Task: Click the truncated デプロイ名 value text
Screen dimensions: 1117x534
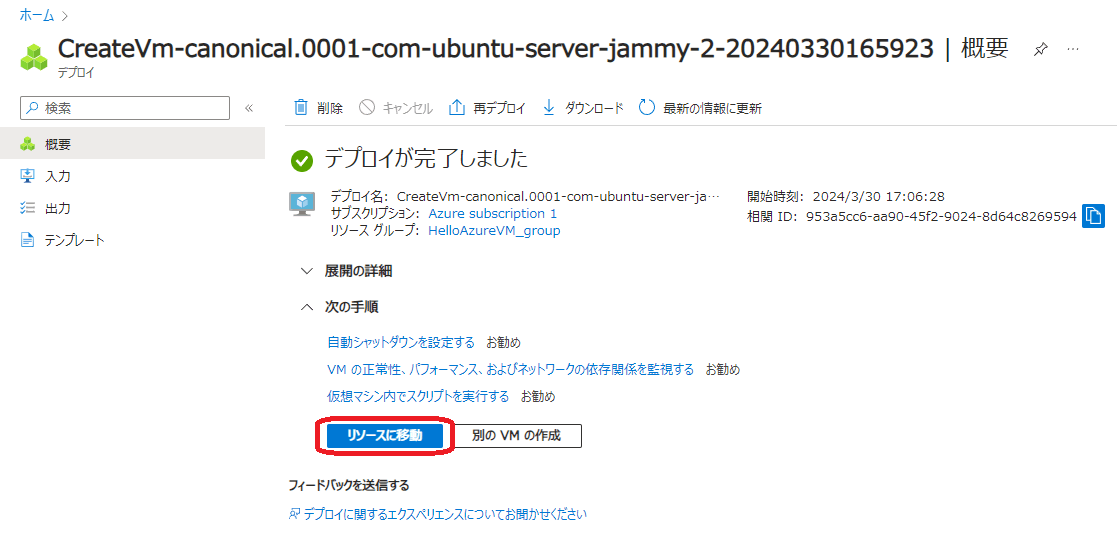Action: pyautogui.click(x=558, y=197)
